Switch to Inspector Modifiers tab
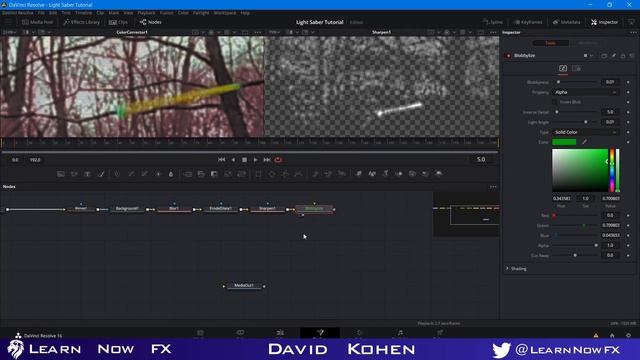 pyautogui.click(x=587, y=43)
